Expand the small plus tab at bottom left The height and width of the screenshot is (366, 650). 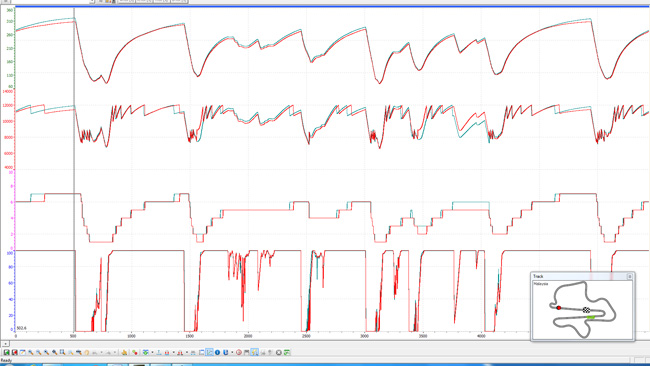tap(5, 344)
